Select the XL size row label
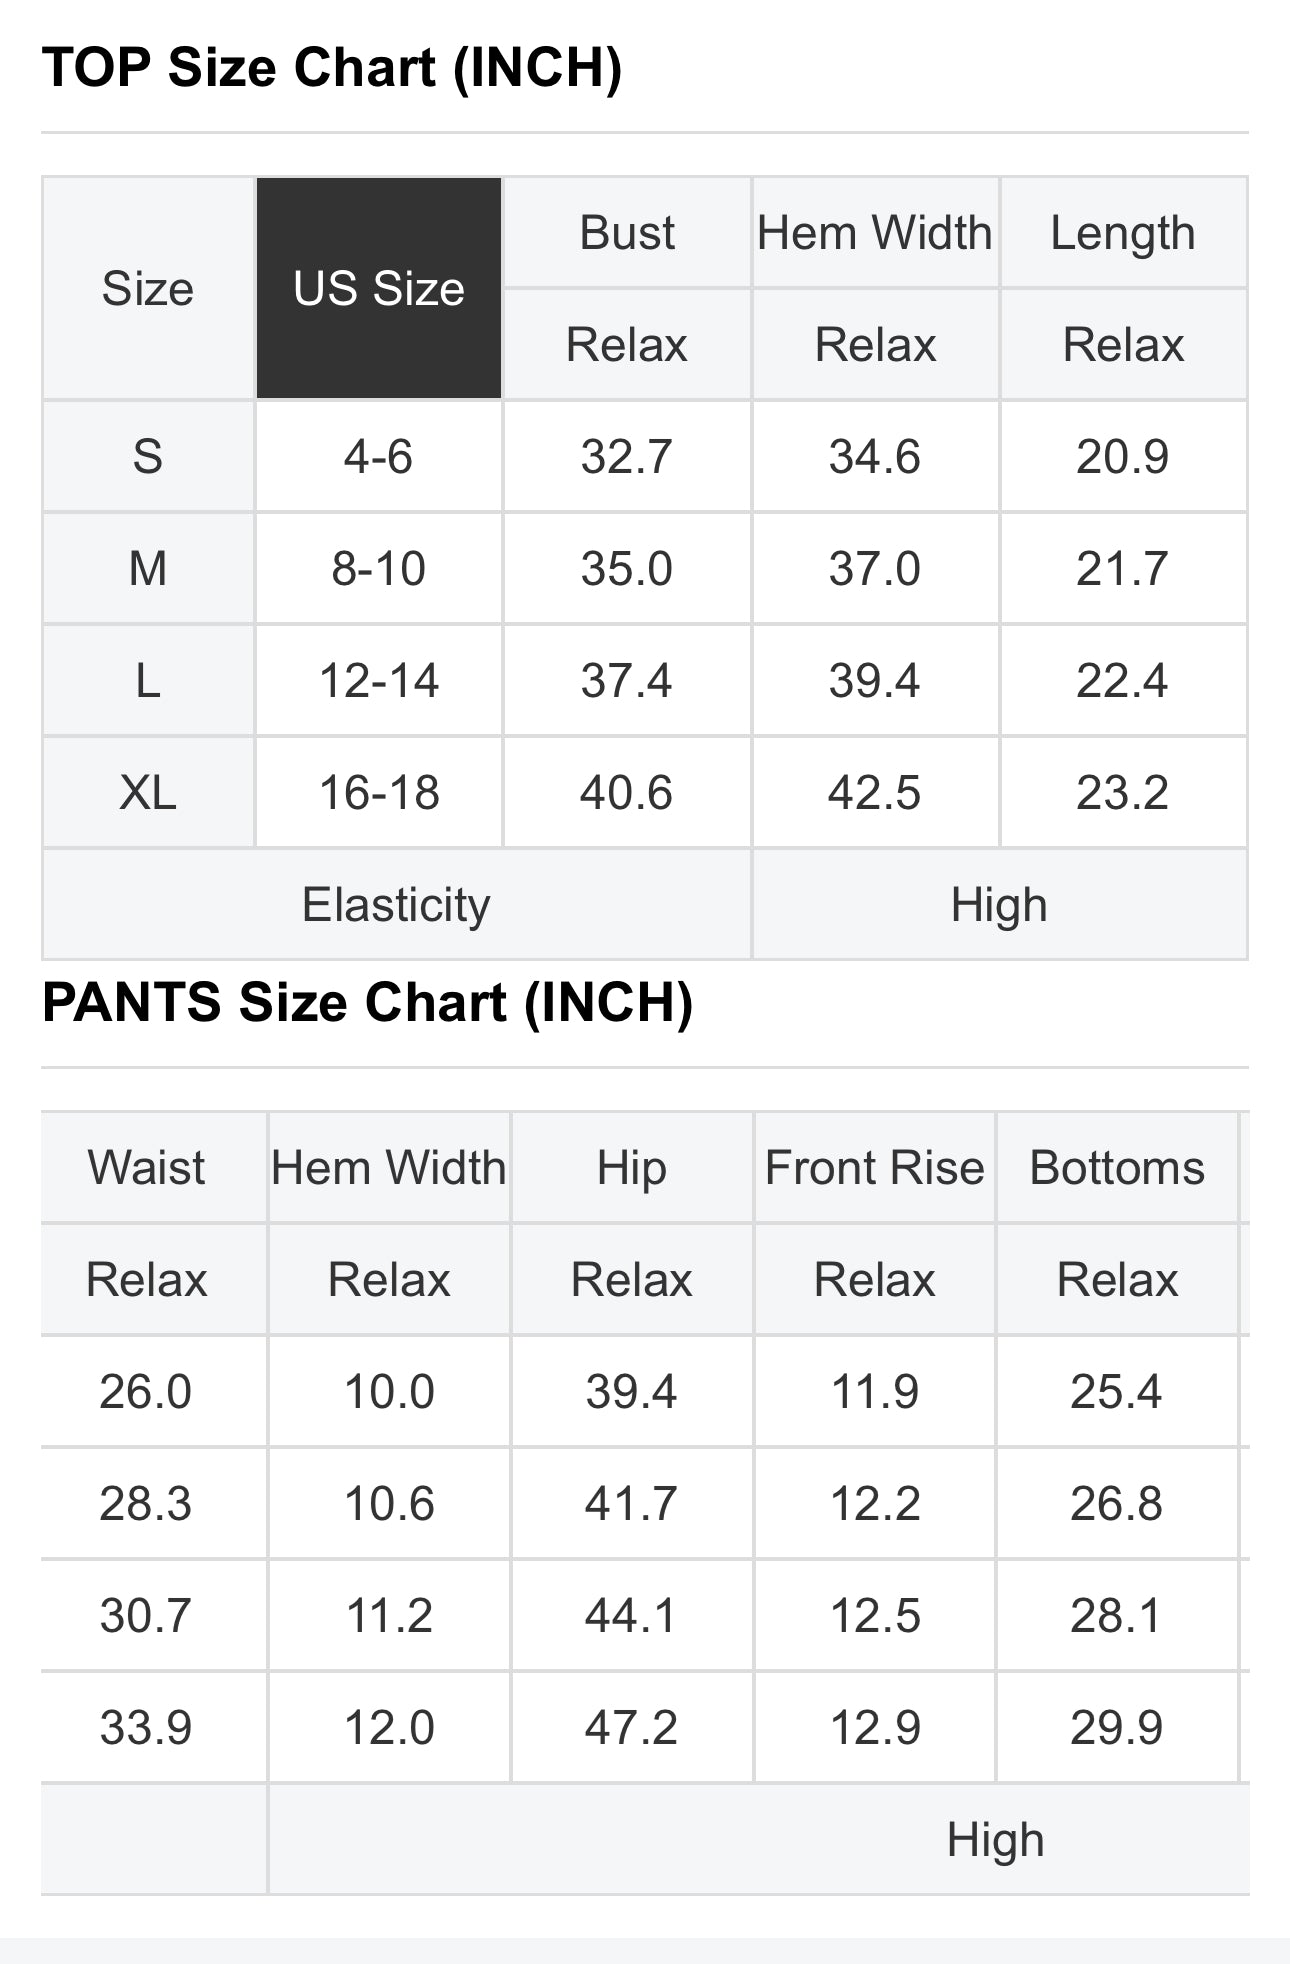 pos(148,793)
